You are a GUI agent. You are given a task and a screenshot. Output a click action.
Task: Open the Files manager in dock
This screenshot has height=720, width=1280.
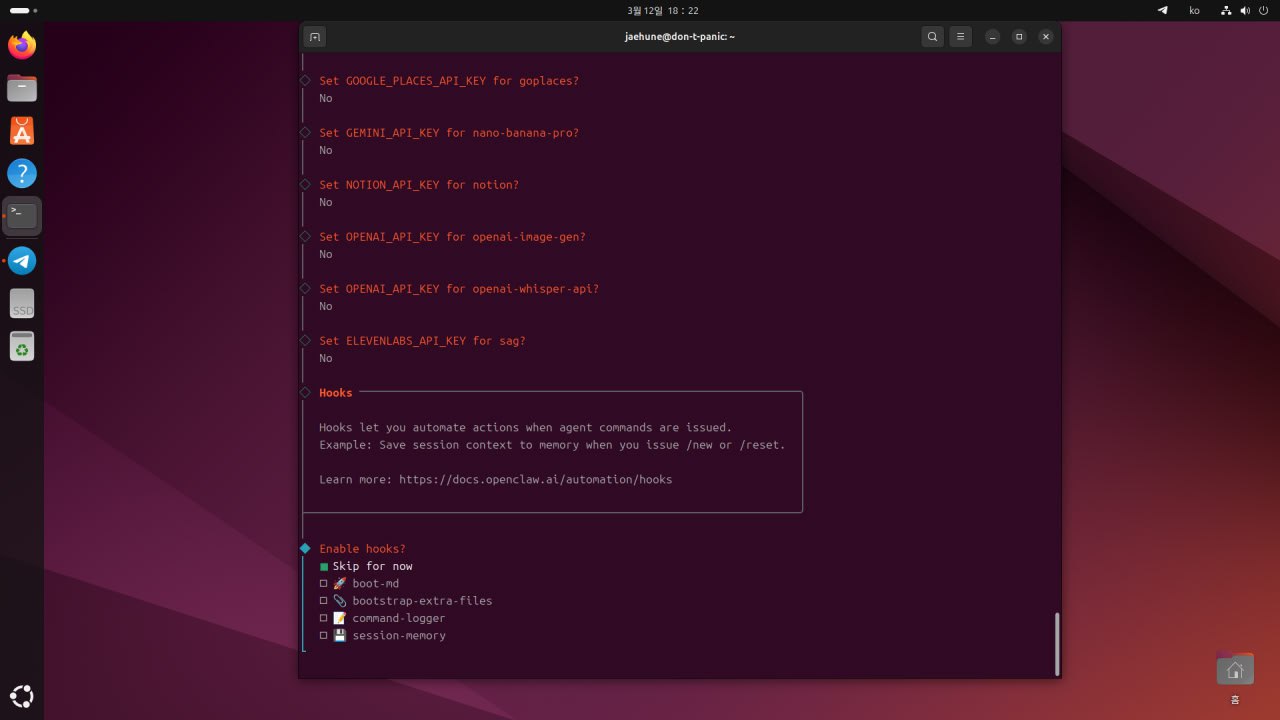point(22,88)
